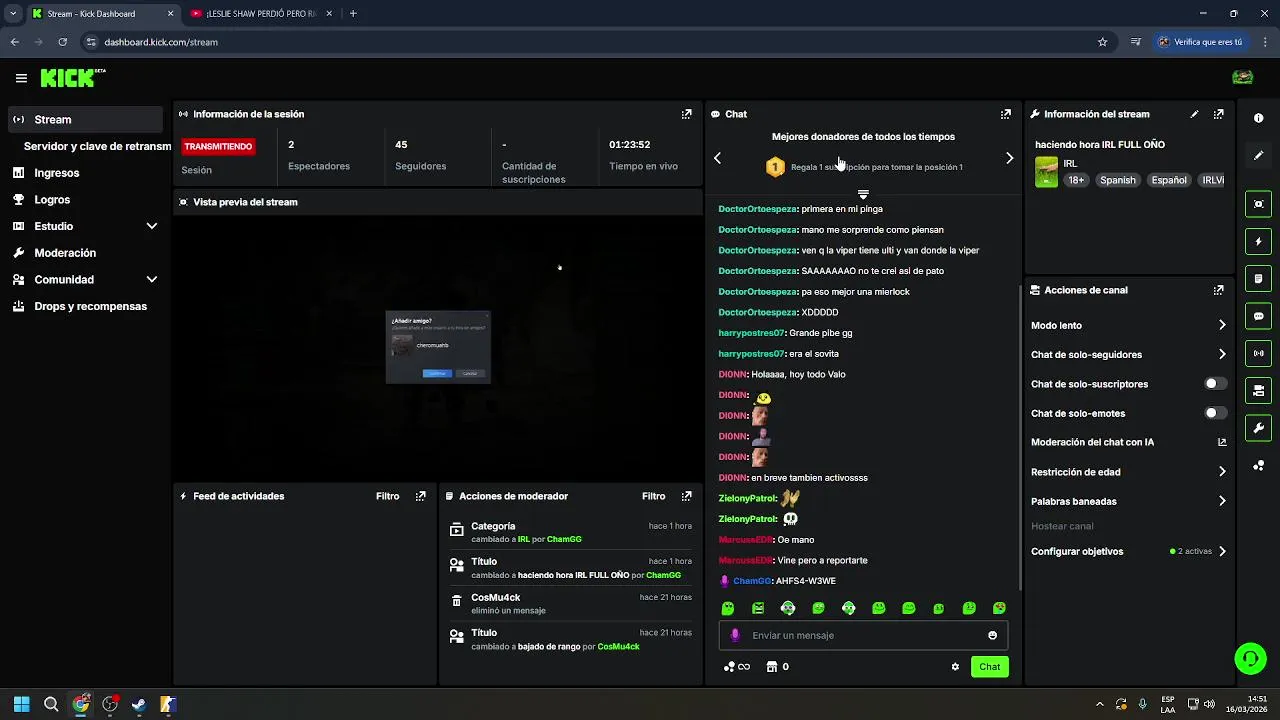
Task: Select the first green emote in quick bar
Action: pyautogui.click(x=728, y=608)
